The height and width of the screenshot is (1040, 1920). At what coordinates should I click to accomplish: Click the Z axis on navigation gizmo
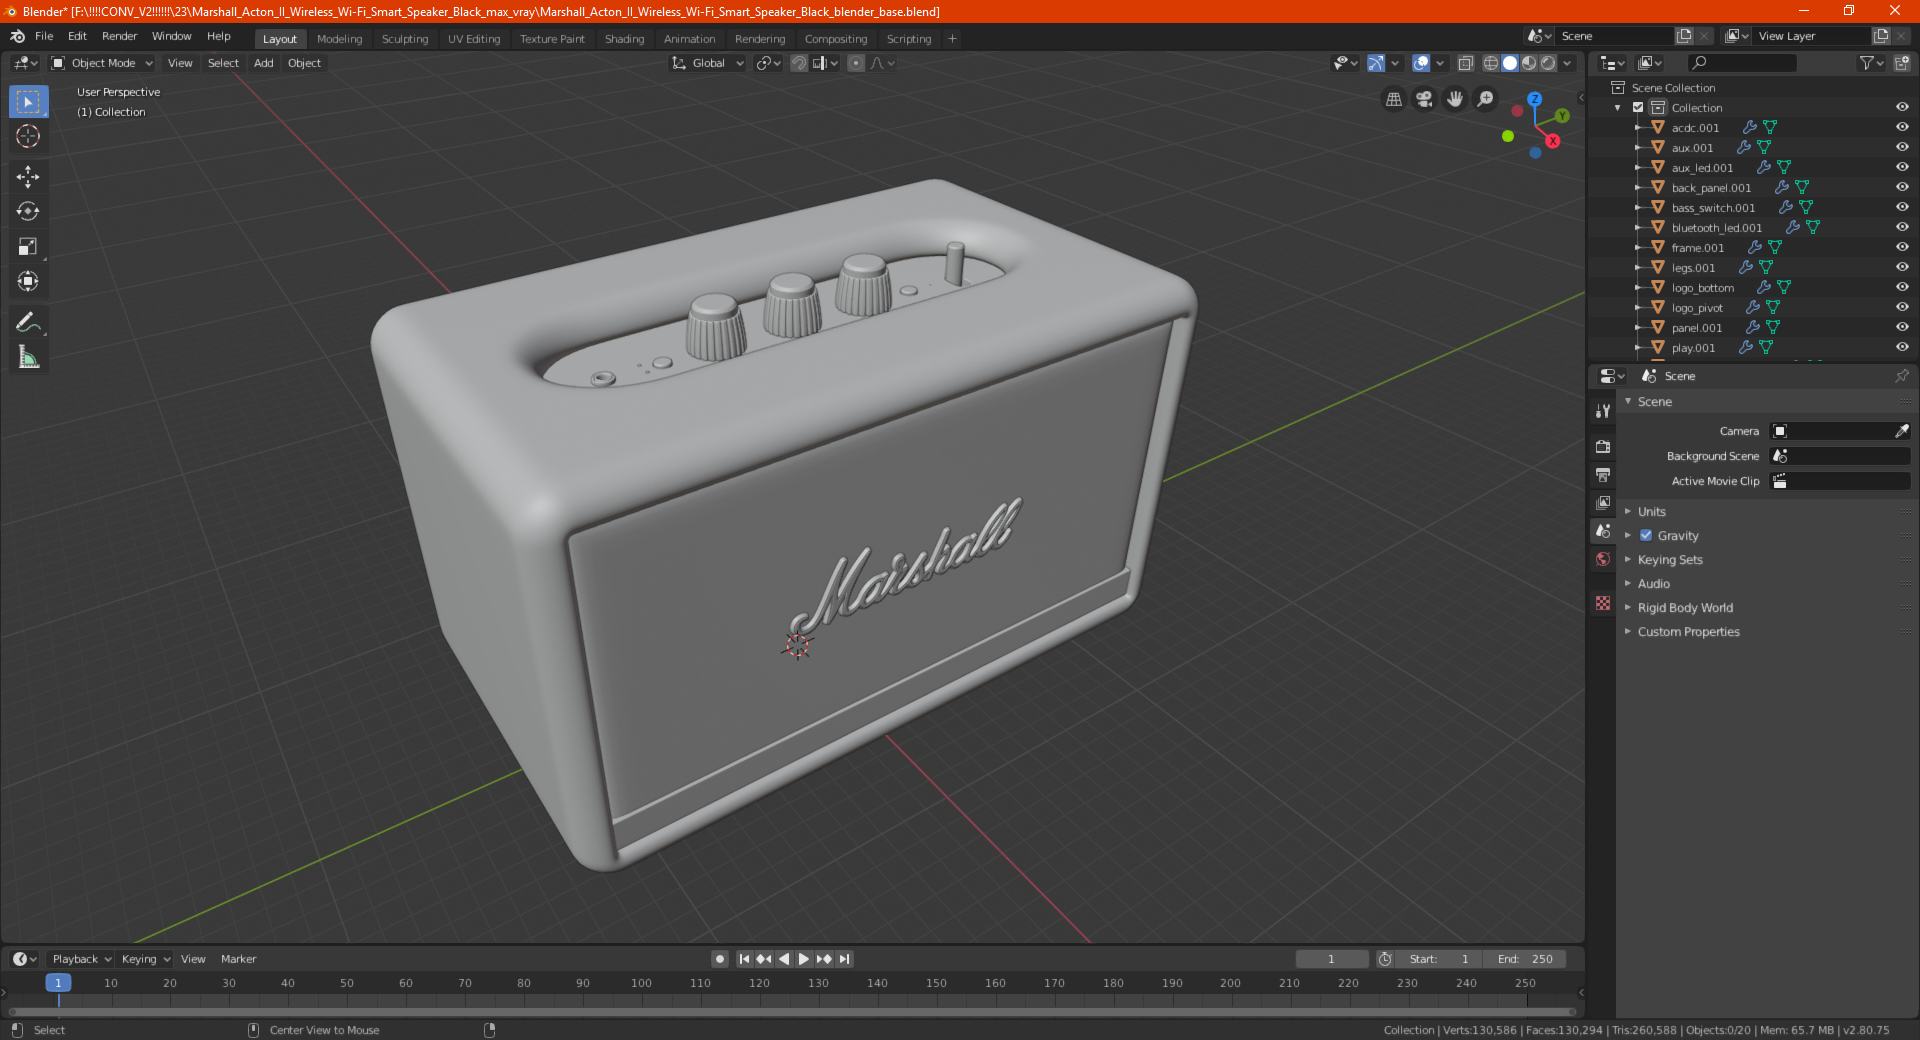point(1534,99)
